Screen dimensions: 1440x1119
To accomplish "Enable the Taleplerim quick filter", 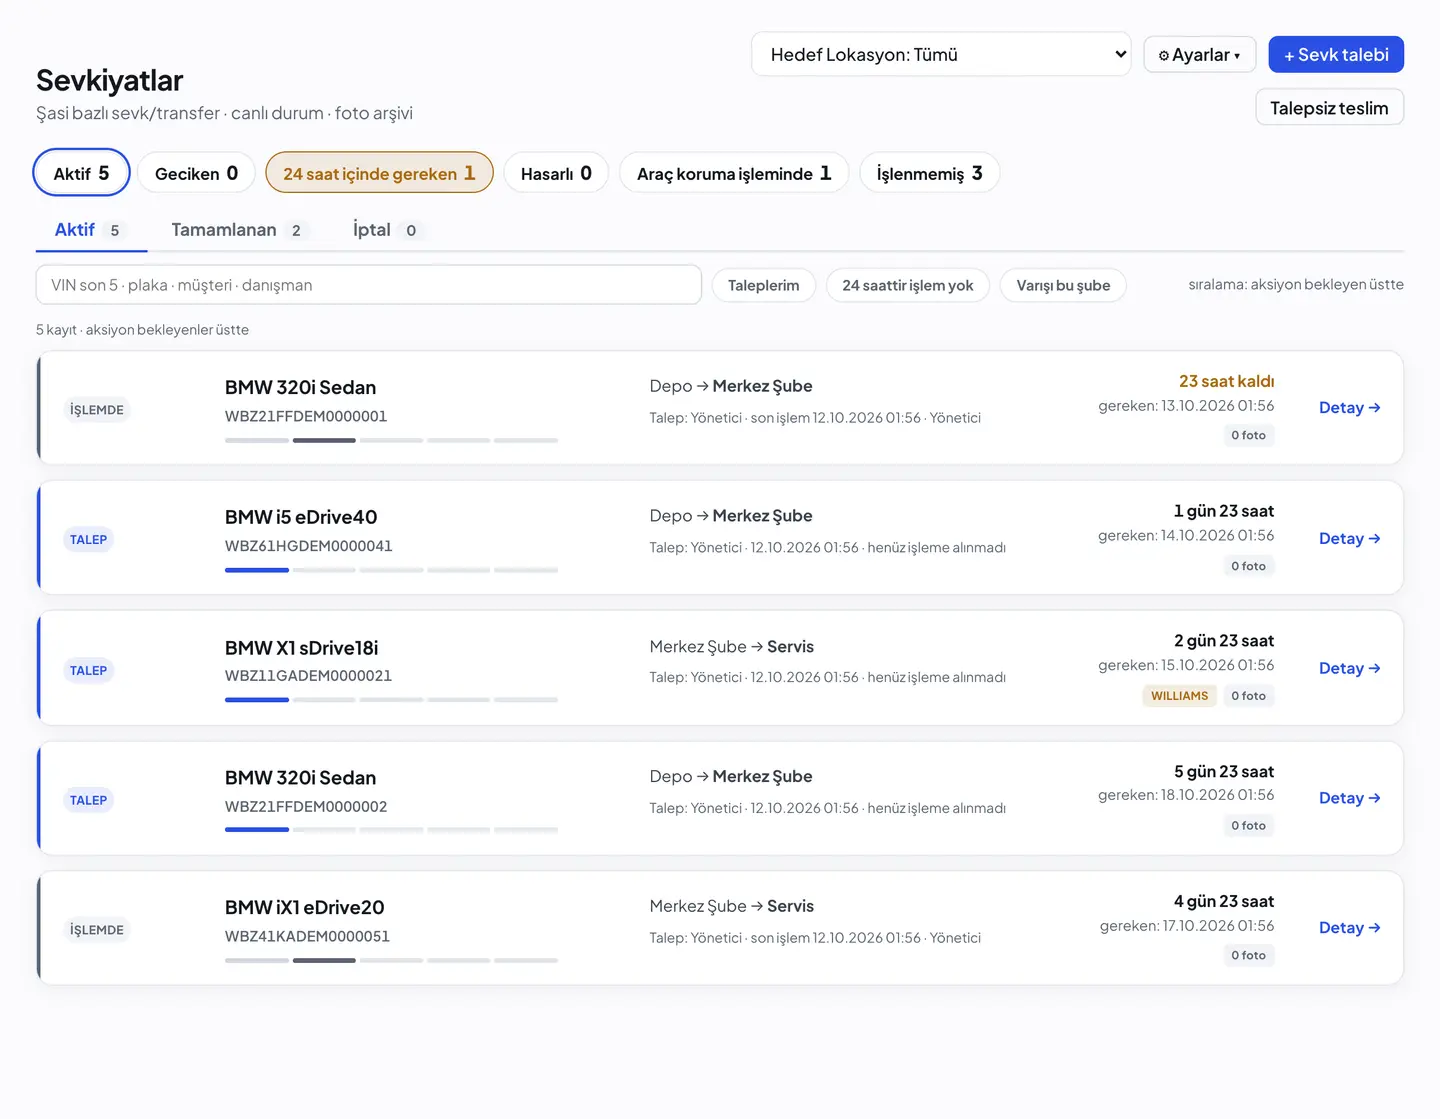I will [x=764, y=285].
